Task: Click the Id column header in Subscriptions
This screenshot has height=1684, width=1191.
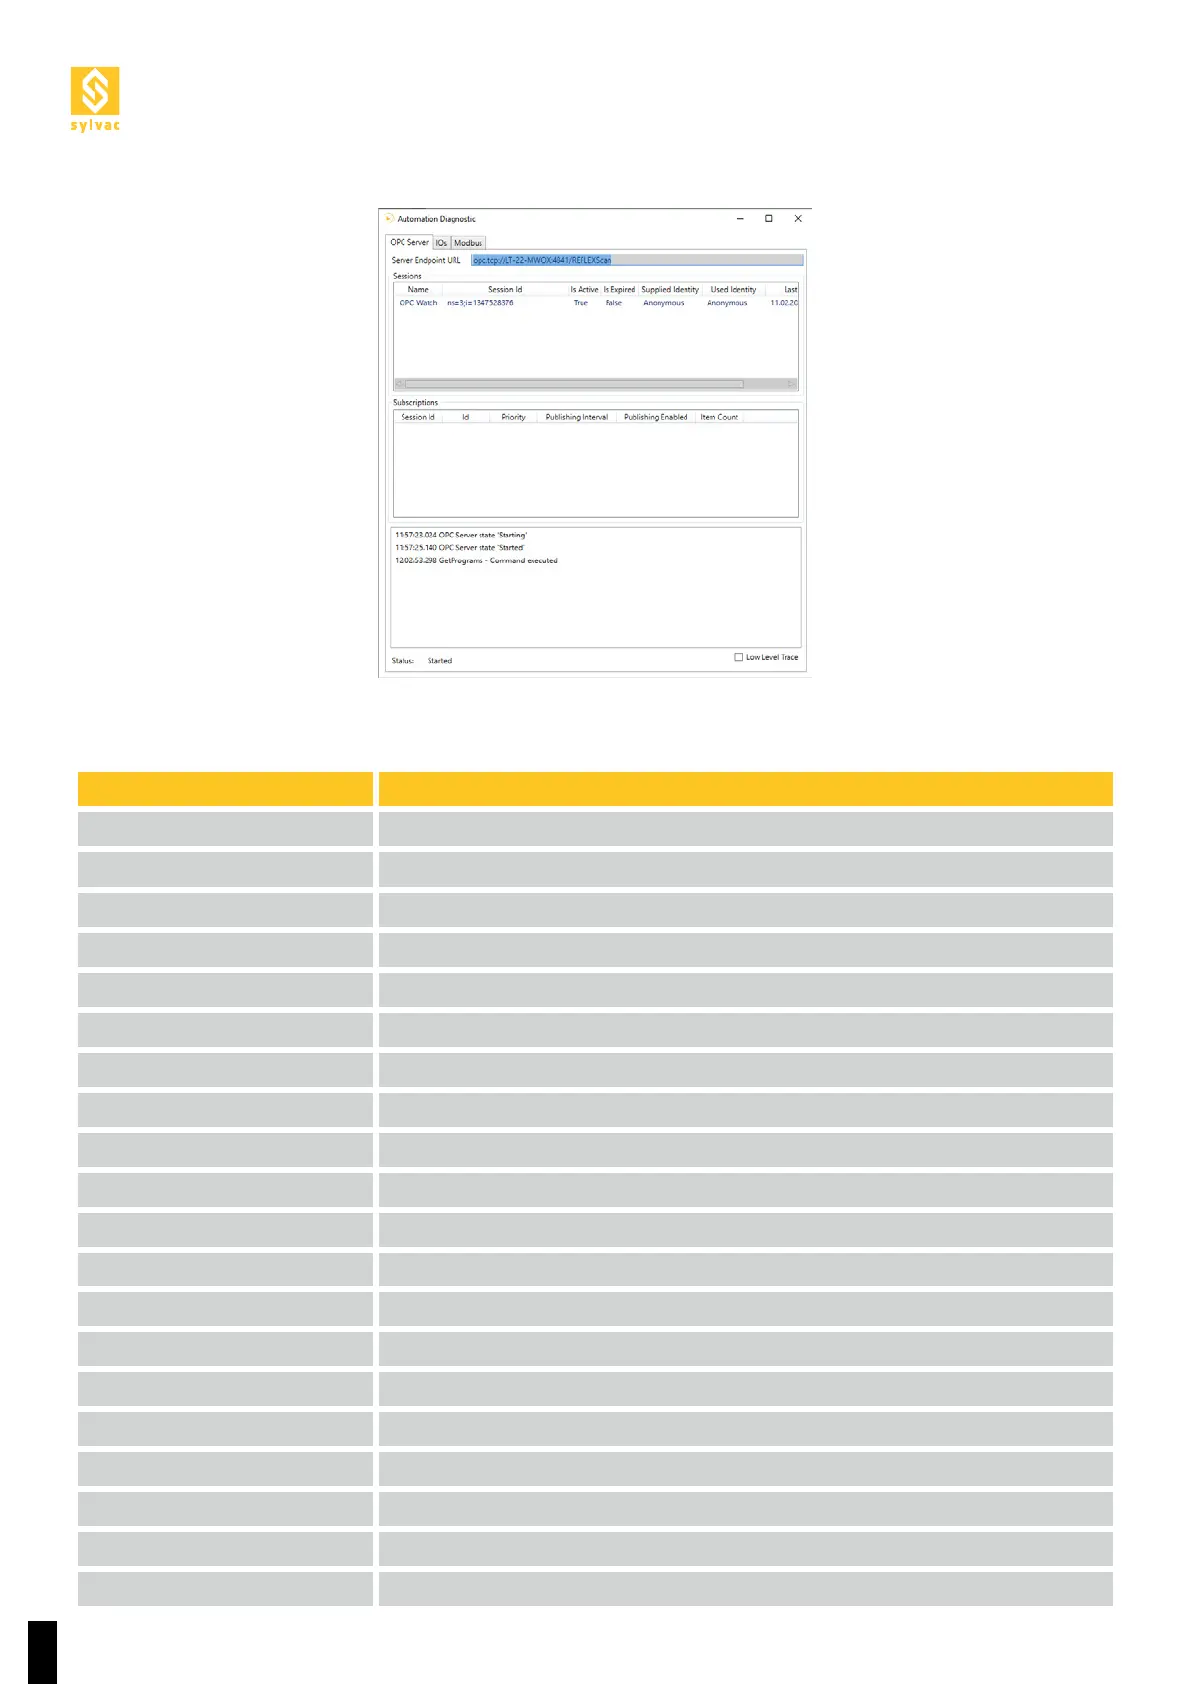Action: click(x=465, y=417)
